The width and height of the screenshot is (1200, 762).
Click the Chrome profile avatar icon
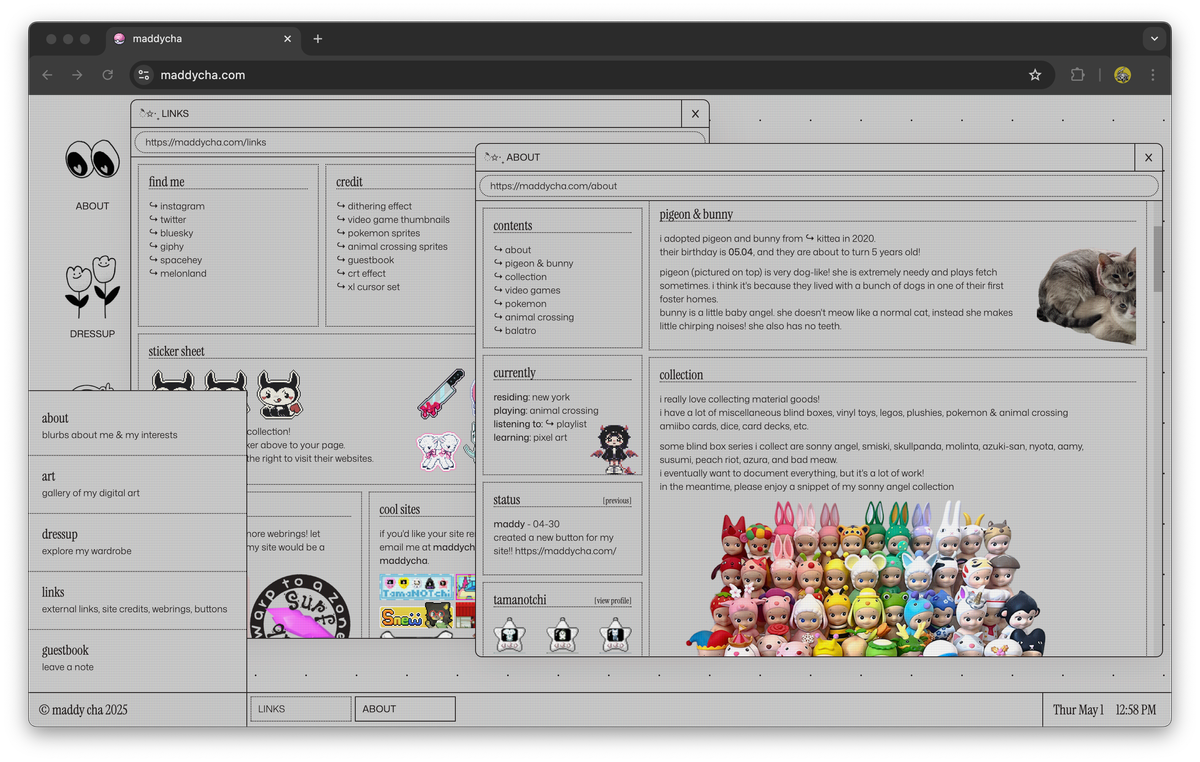tap(1122, 75)
